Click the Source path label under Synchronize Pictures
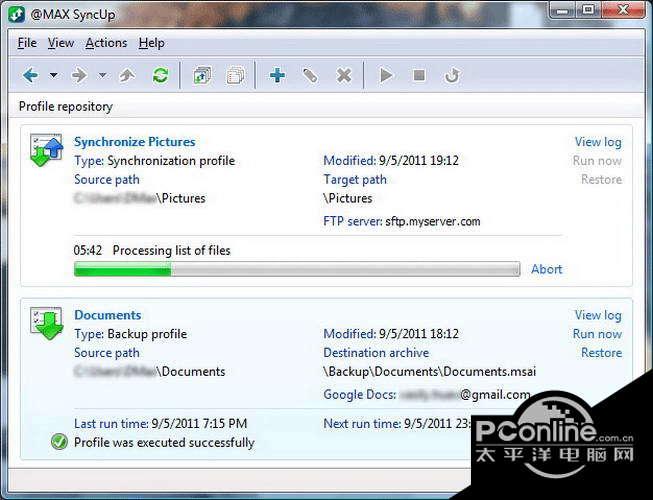 107,179
